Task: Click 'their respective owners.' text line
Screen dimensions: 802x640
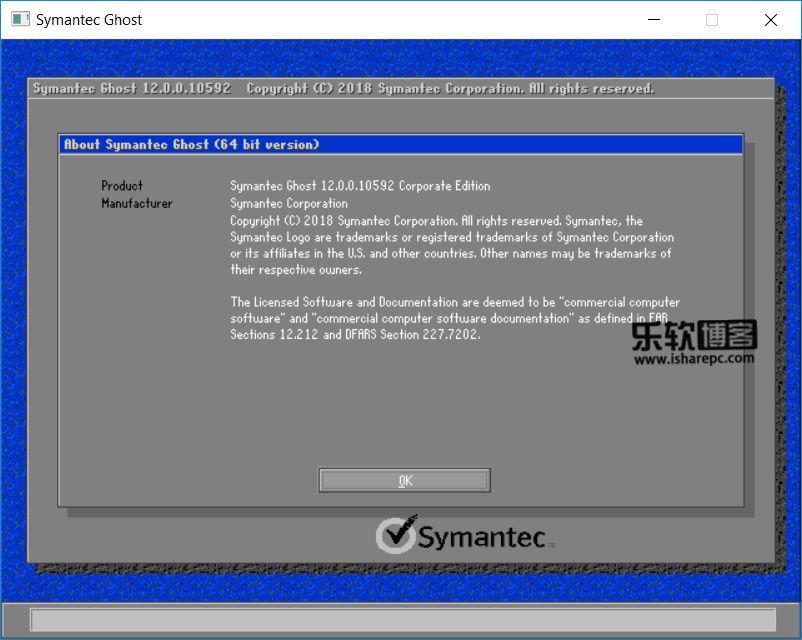Action: (296, 270)
